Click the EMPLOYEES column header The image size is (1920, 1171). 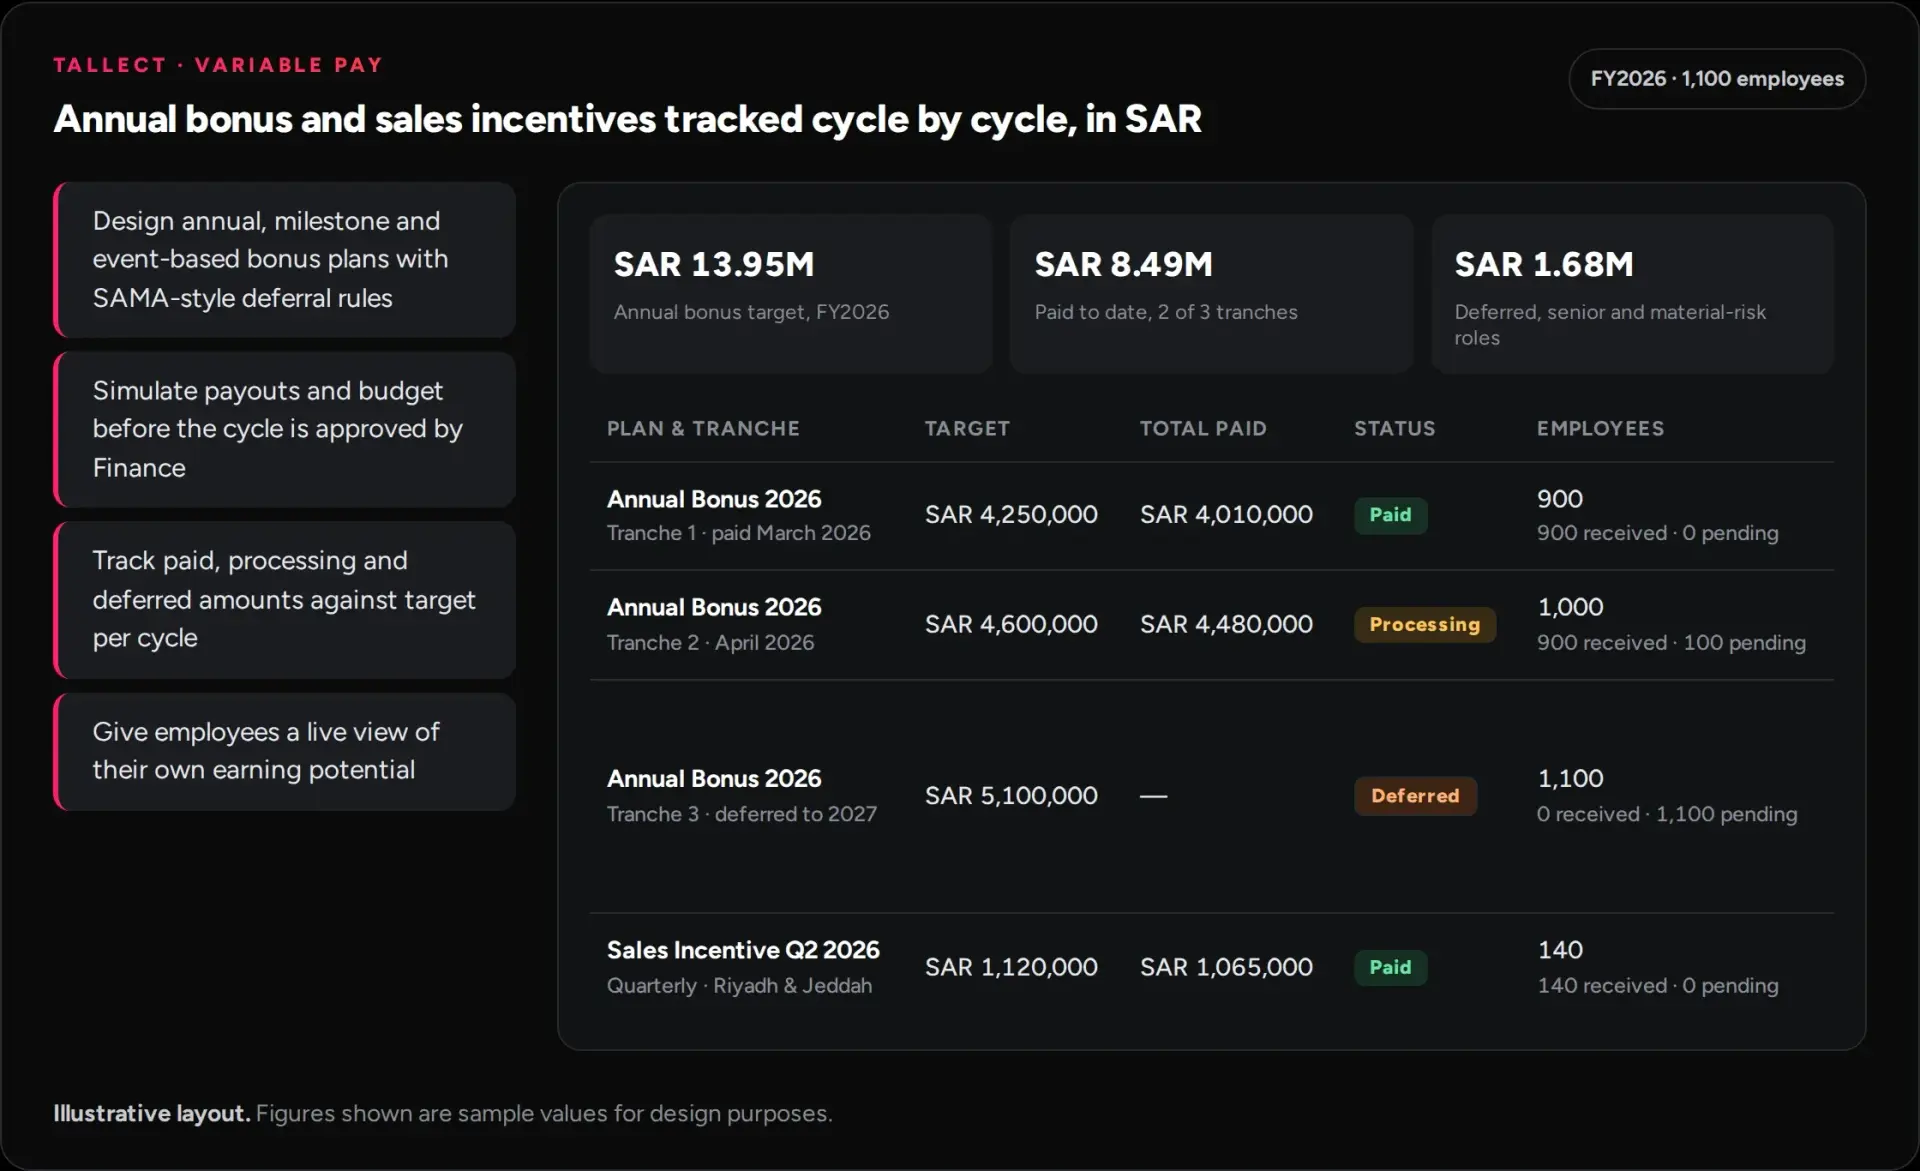1600,428
